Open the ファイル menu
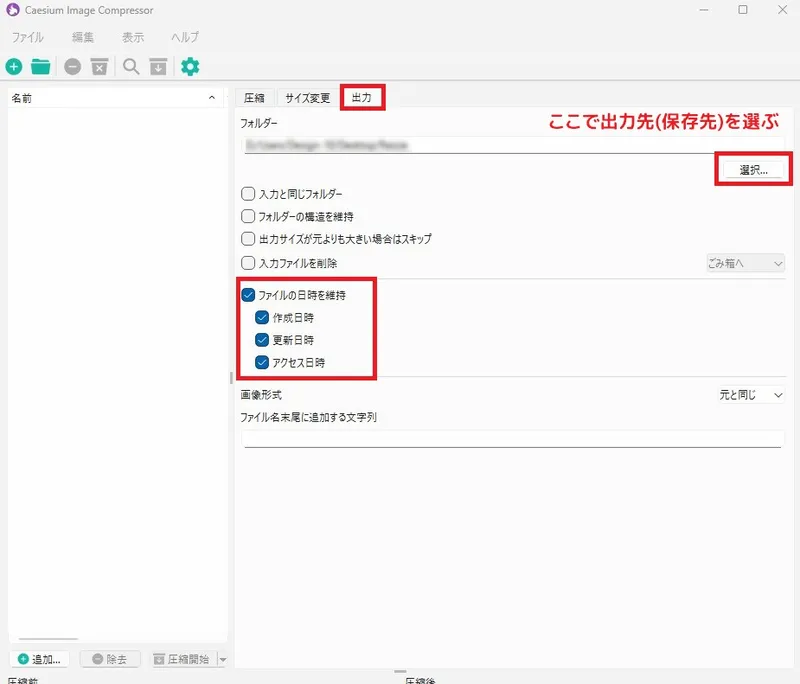Screen dimensions: 800x684 point(28,37)
